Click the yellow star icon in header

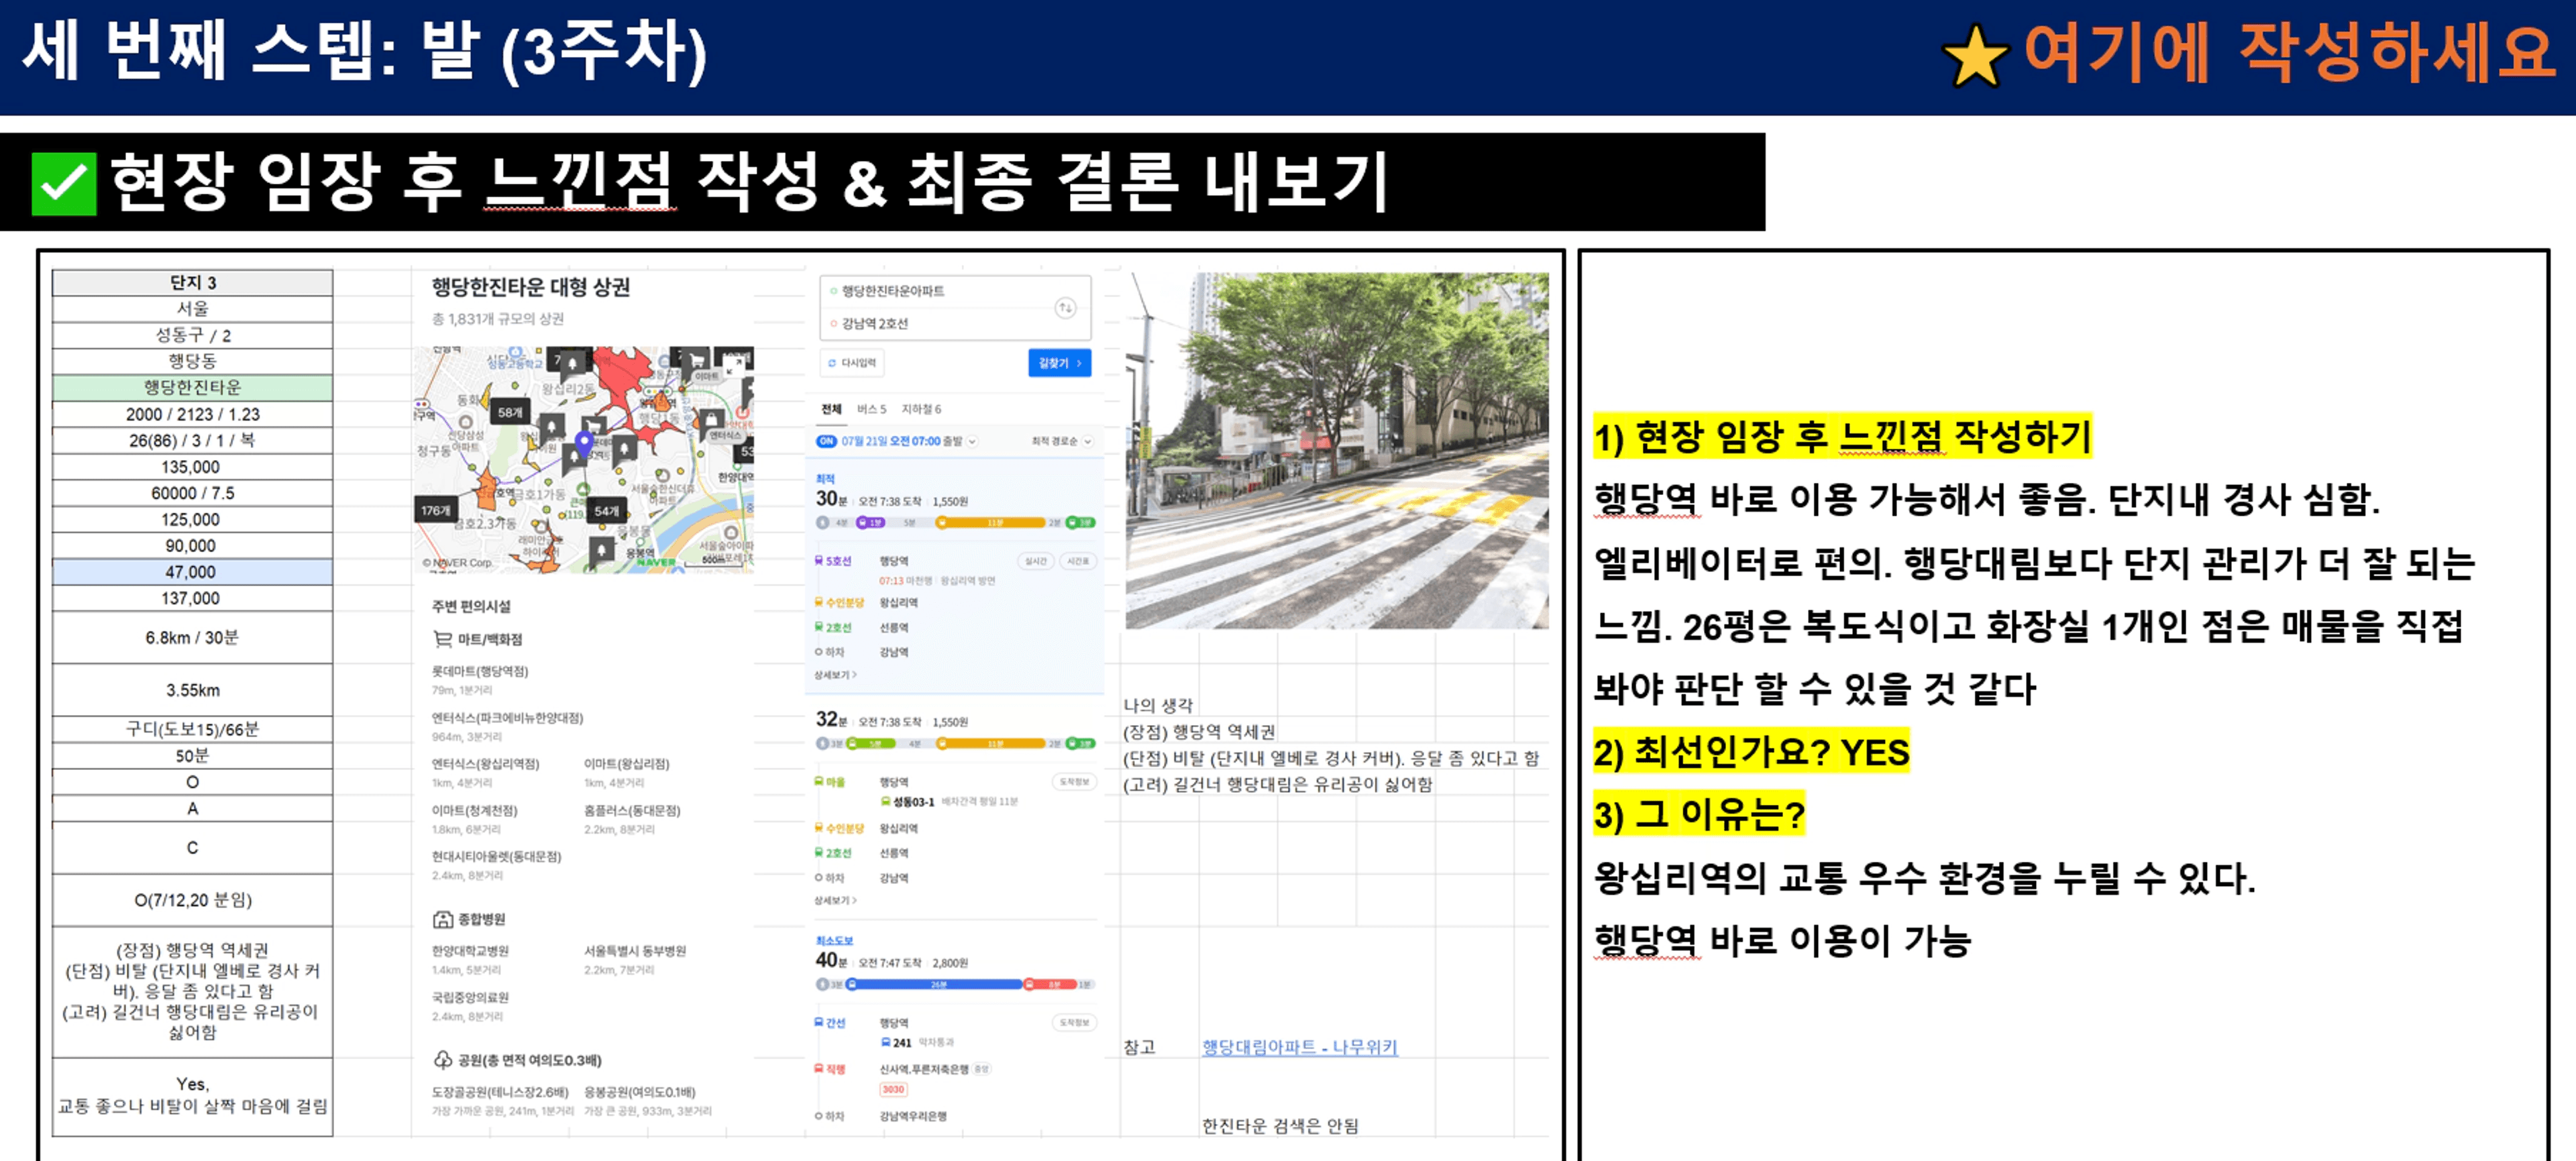point(1976,57)
